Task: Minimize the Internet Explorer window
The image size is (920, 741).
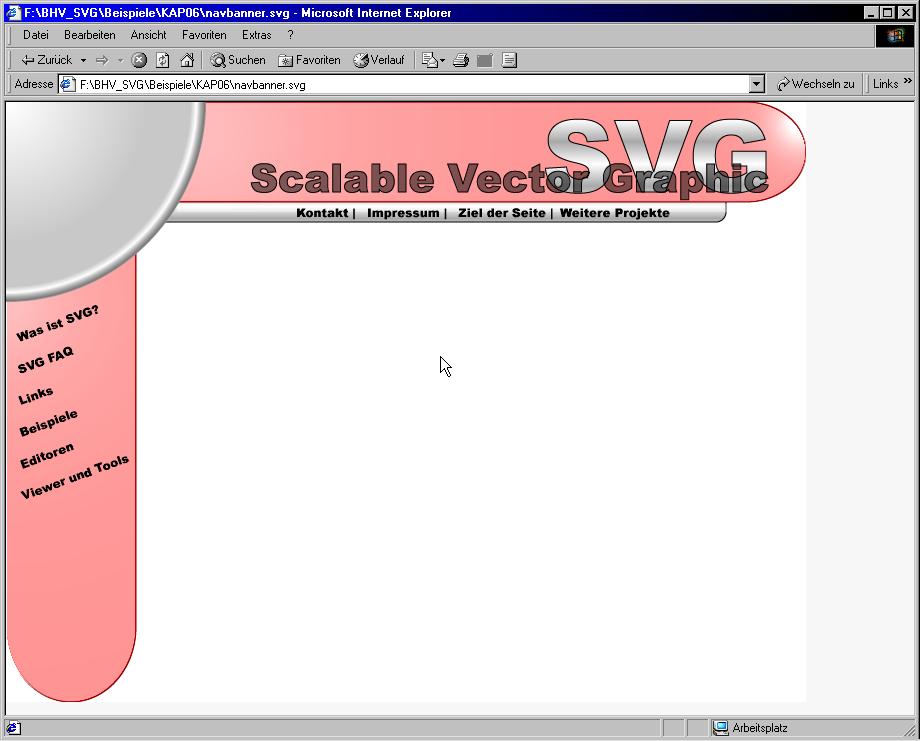Action: [x=871, y=13]
